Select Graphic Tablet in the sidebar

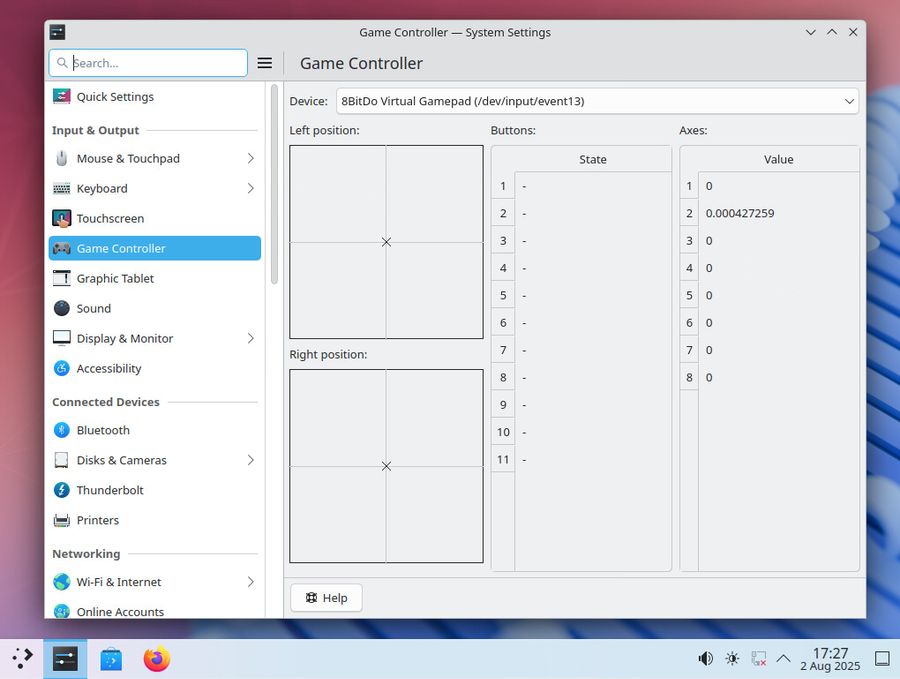(154, 278)
